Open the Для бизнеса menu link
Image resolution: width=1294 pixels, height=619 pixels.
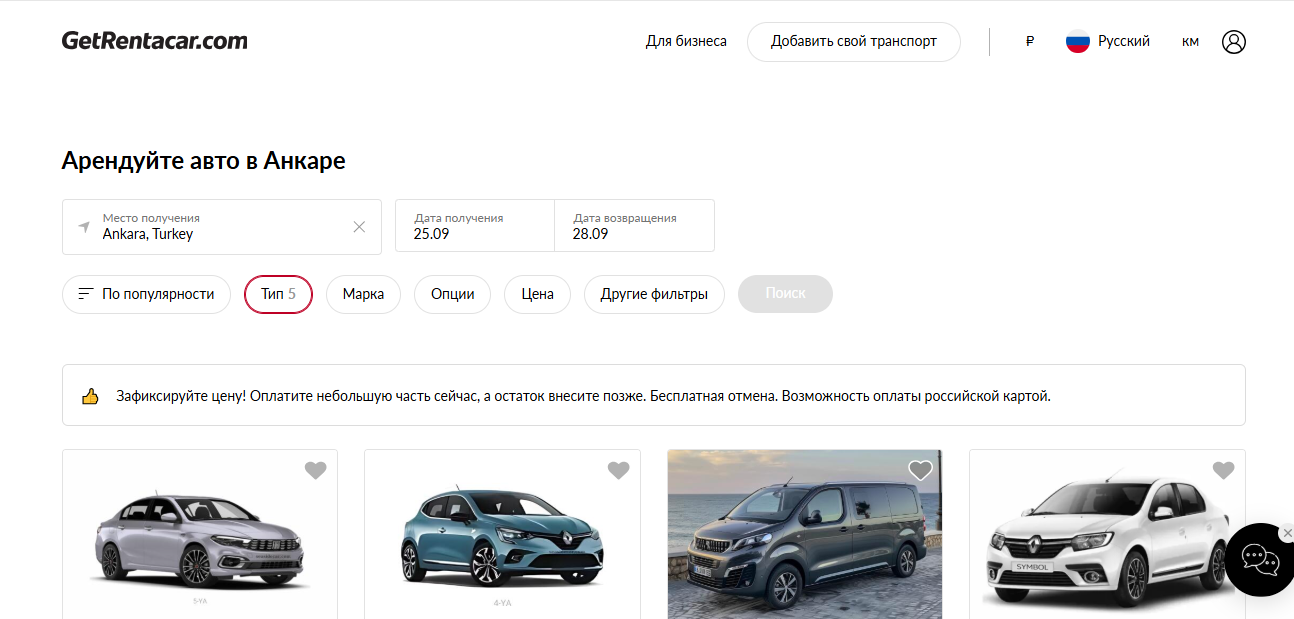[686, 42]
